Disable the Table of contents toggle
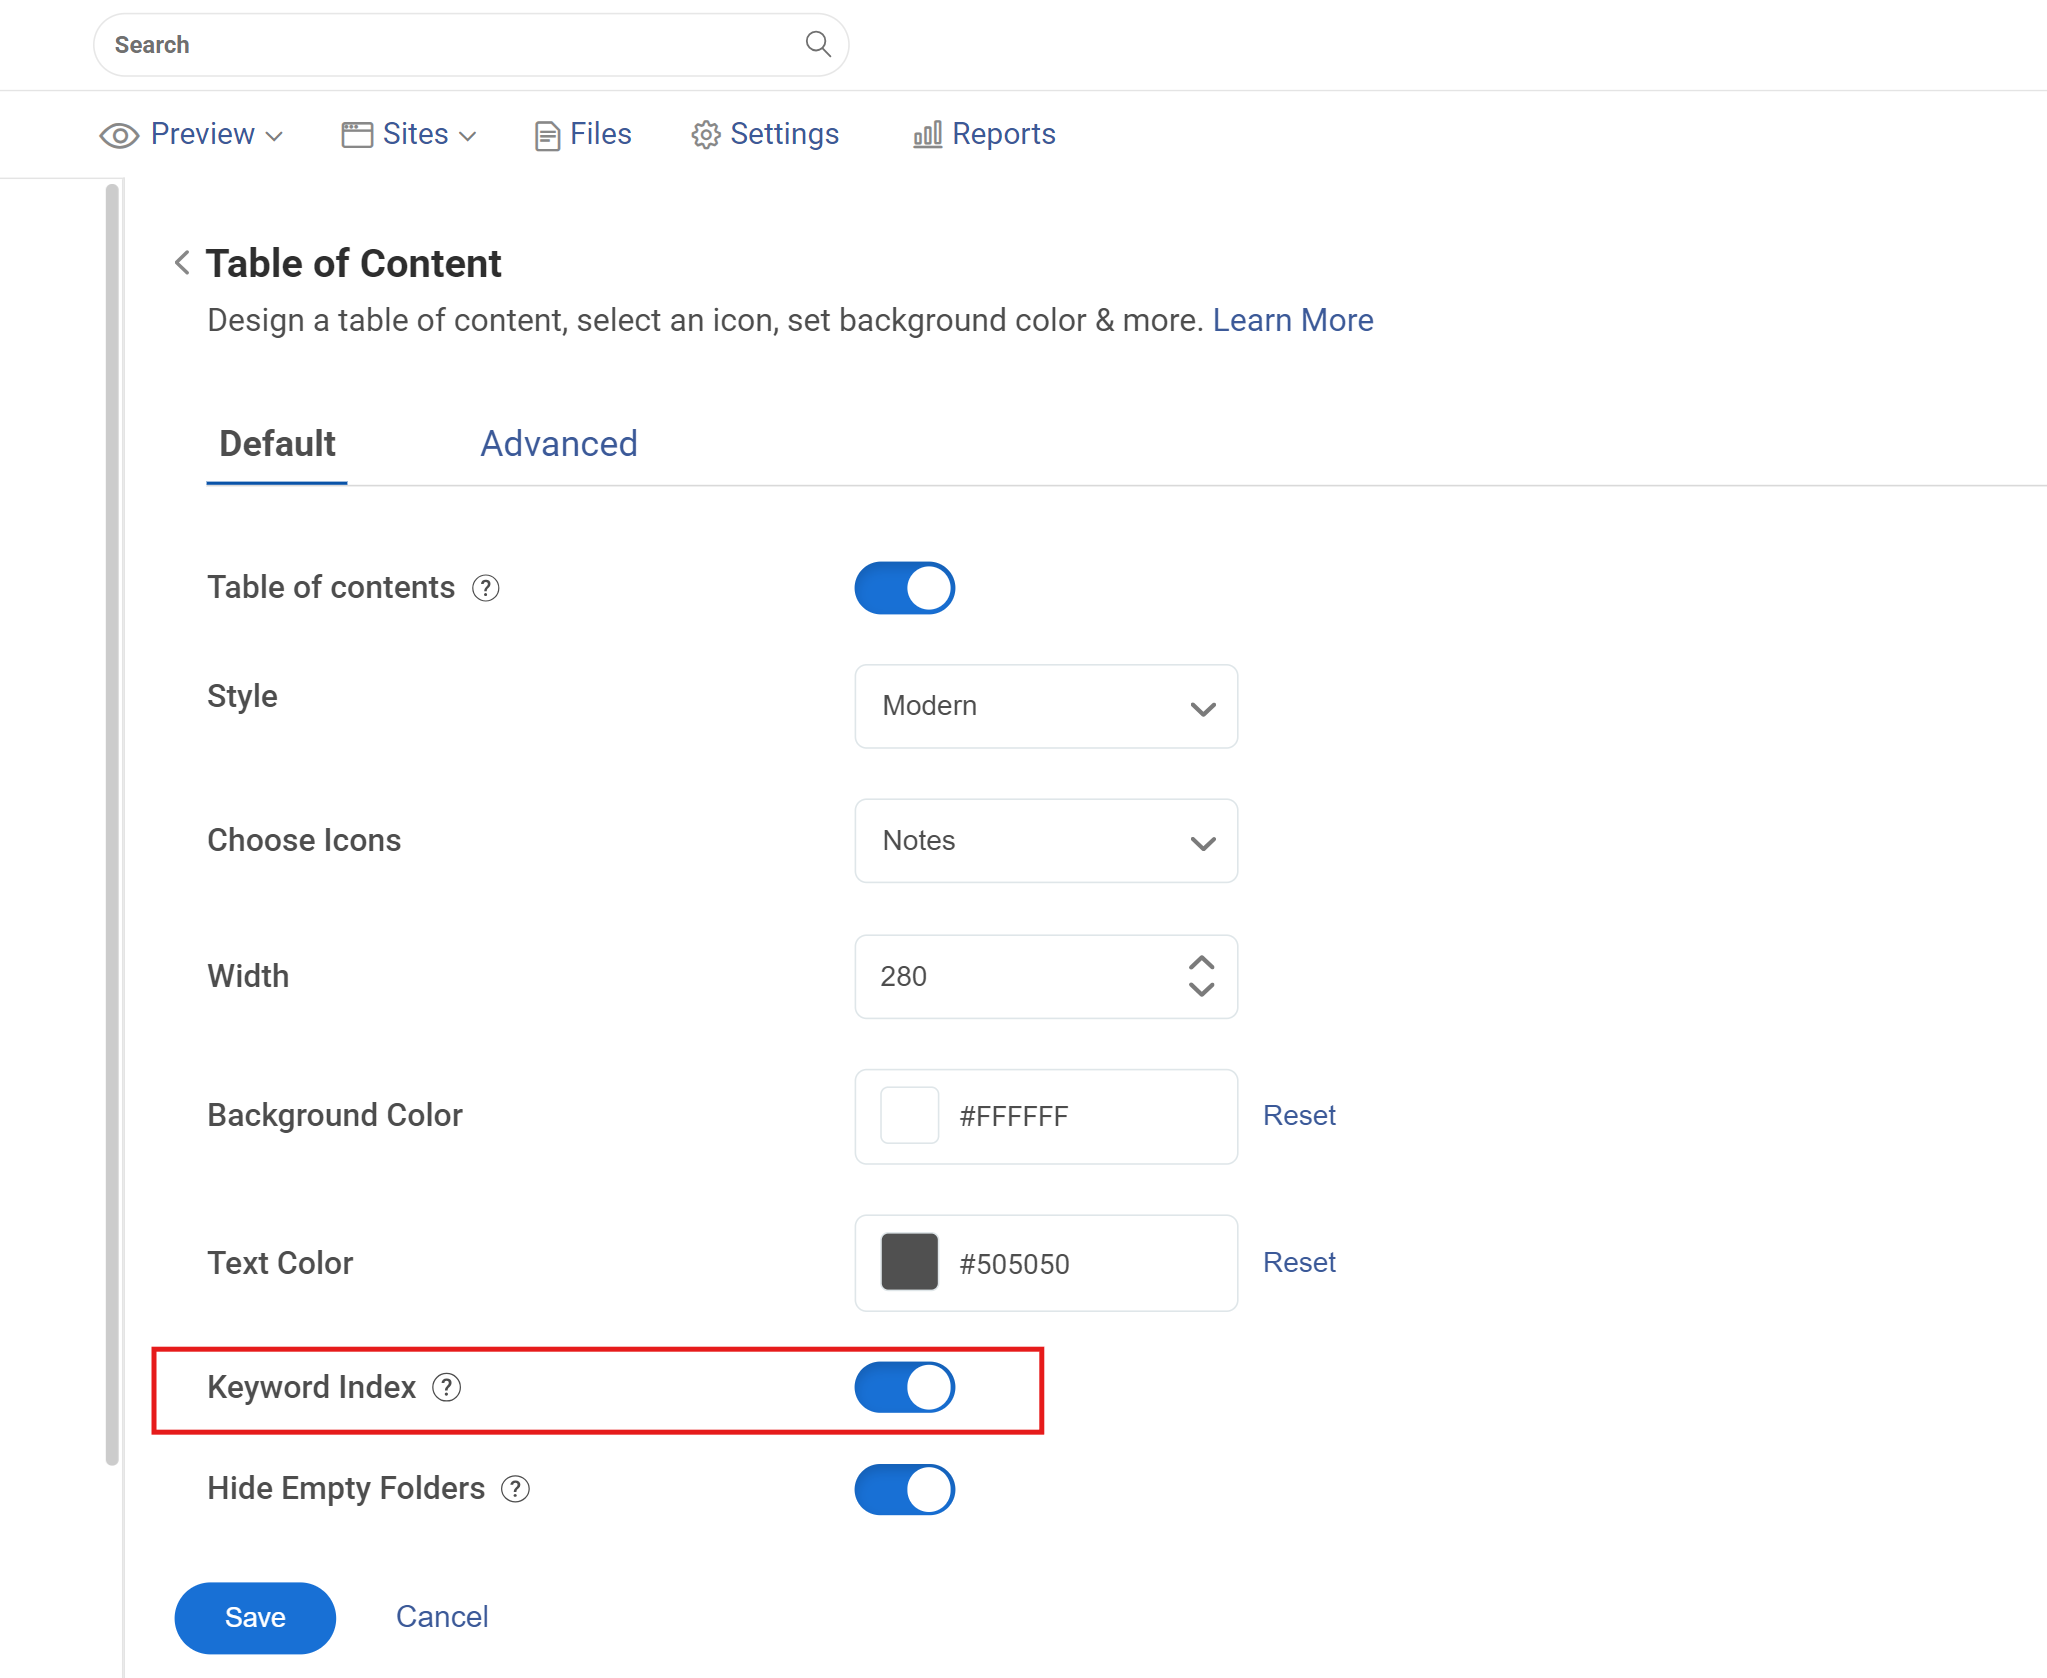The width and height of the screenshot is (2047, 1678). 905,588
